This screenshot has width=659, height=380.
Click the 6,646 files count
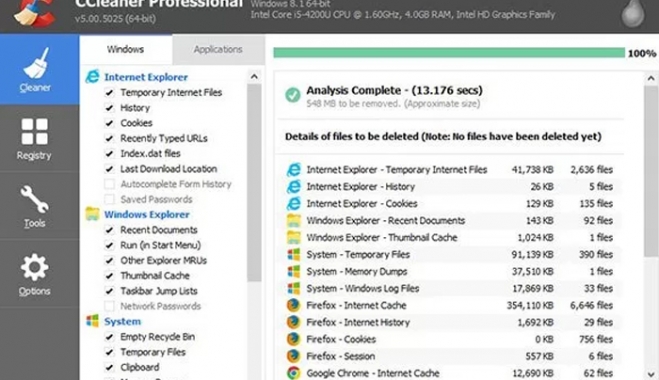tap(591, 305)
